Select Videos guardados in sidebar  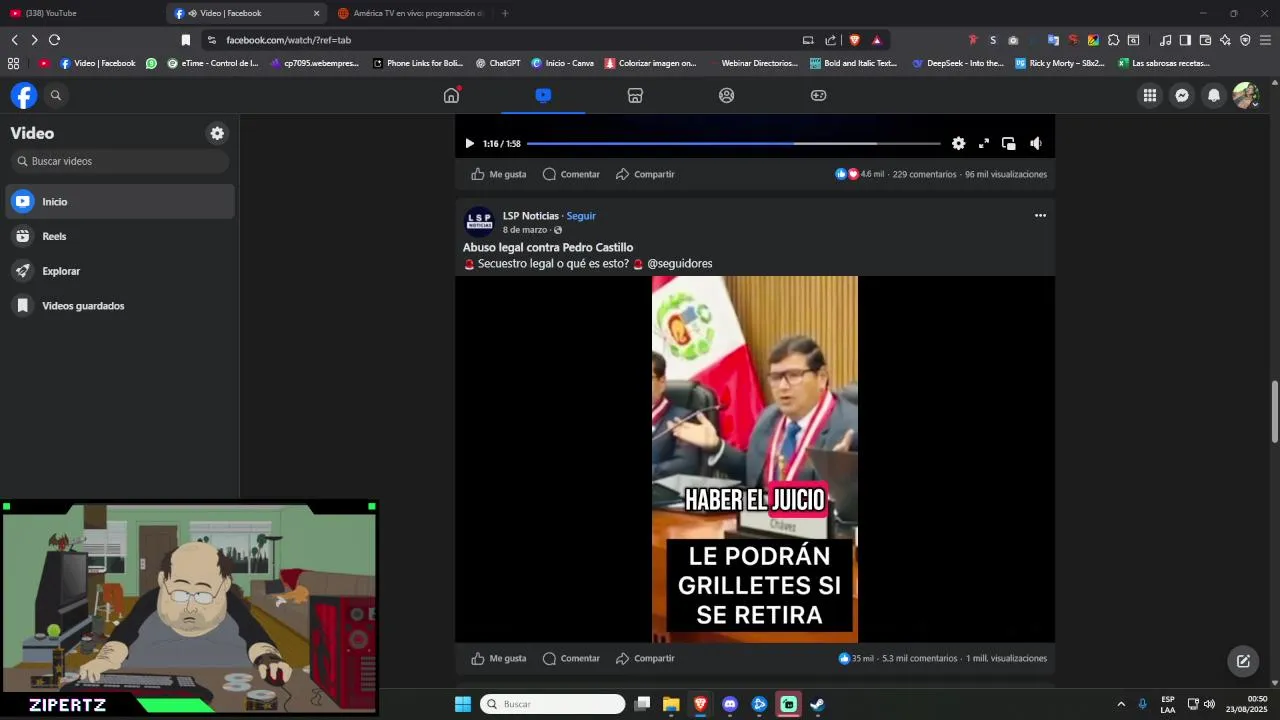[120, 306]
